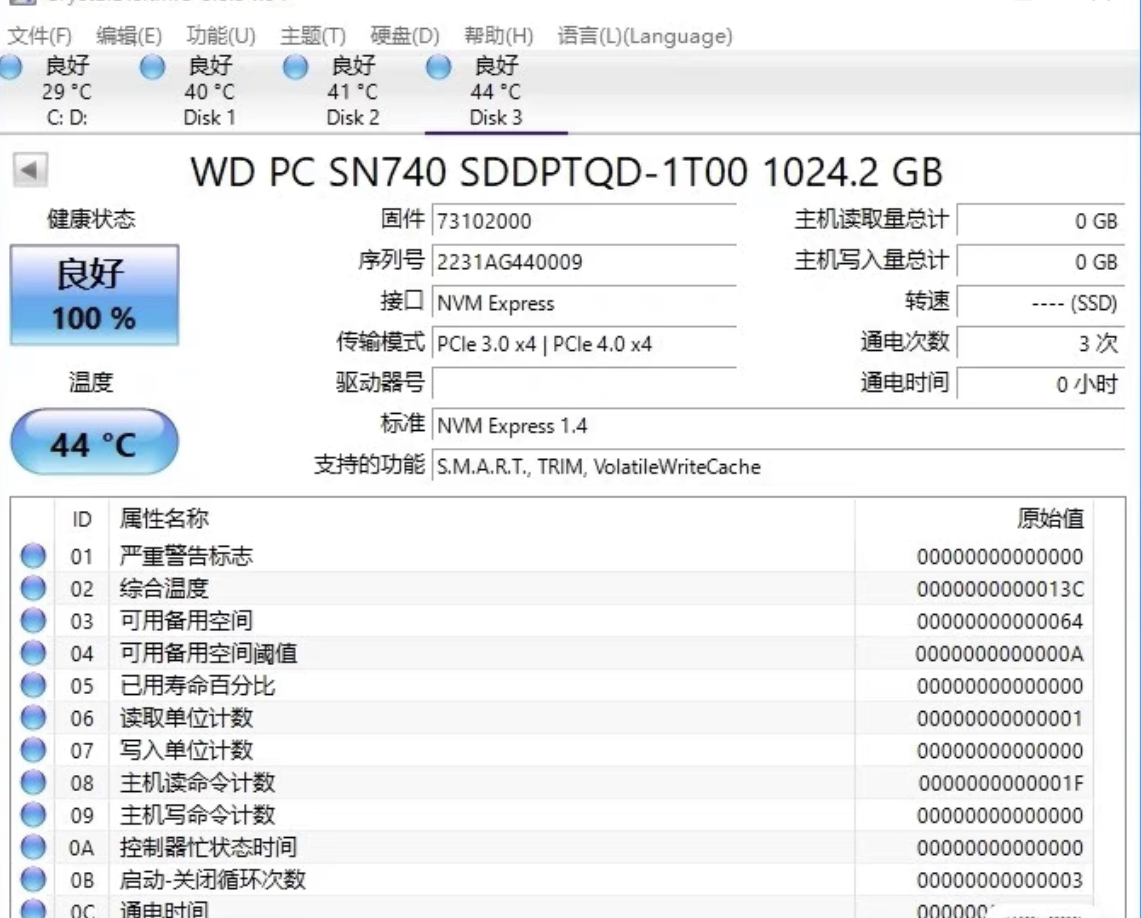Viewport: 1141px width, 918px height.
Task: Click the standard field NVM Express 1.4
Action: tap(779, 426)
